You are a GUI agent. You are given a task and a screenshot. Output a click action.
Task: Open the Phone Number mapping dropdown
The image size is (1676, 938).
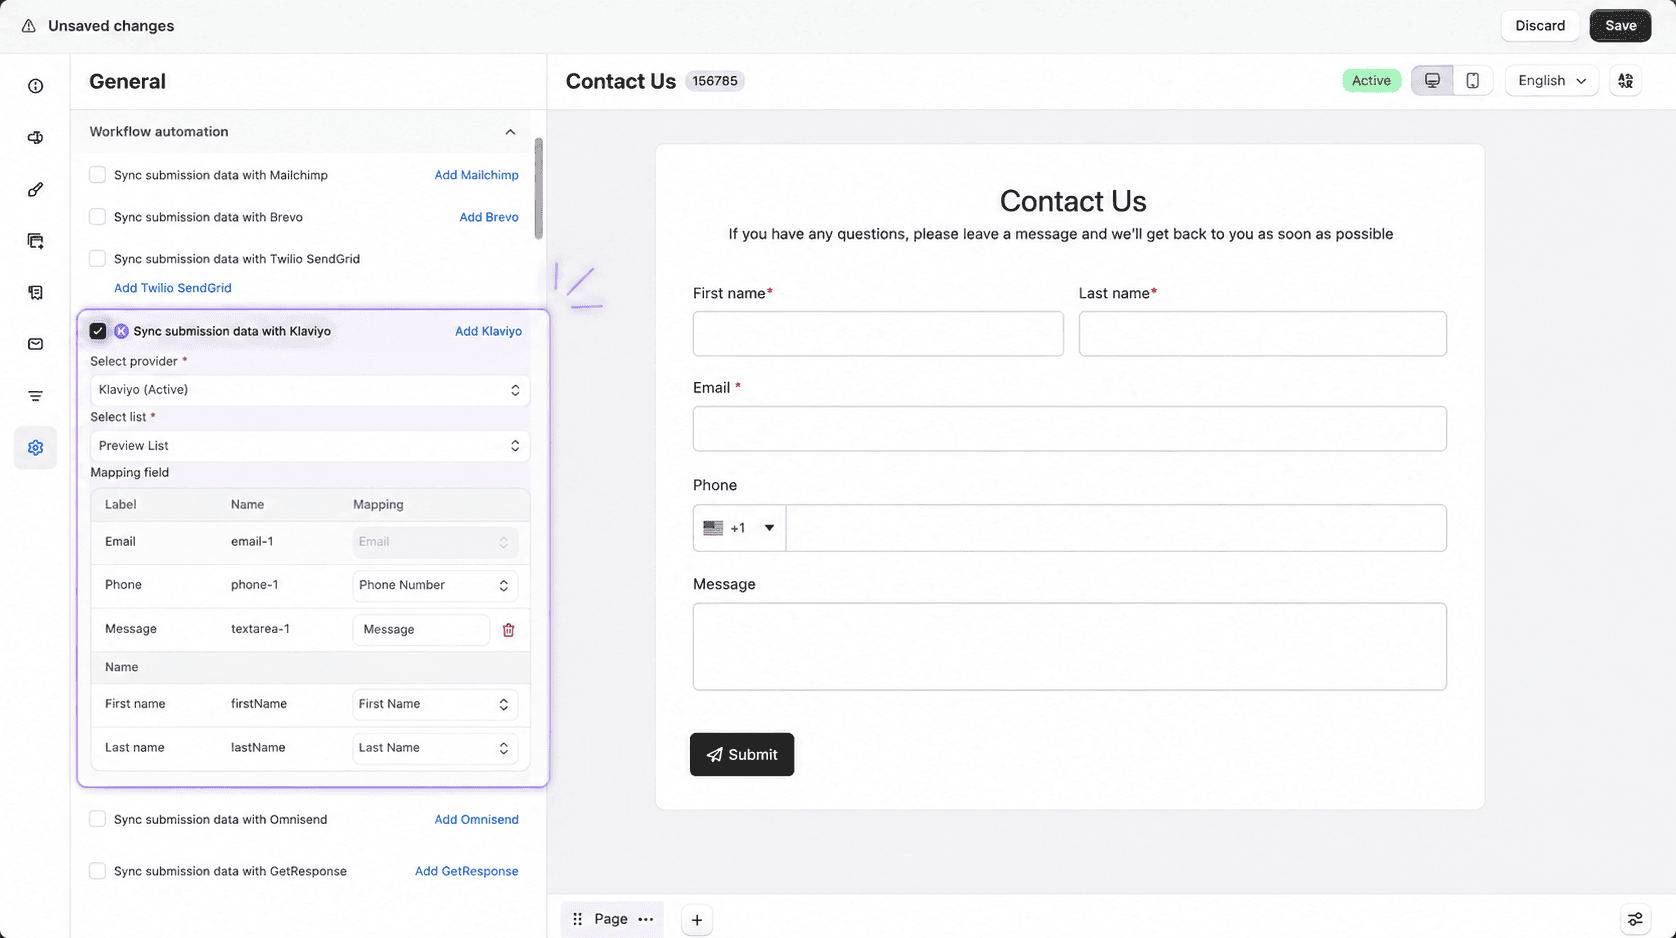[435, 585]
